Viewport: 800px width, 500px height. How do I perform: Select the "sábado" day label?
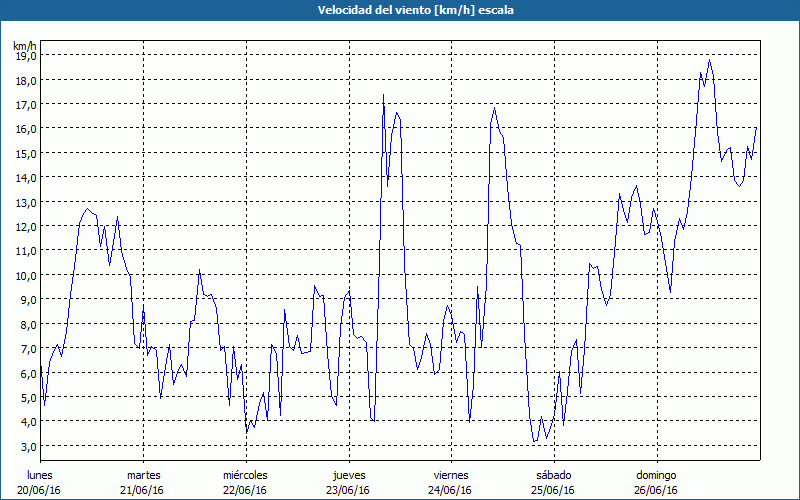click(553, 474)
